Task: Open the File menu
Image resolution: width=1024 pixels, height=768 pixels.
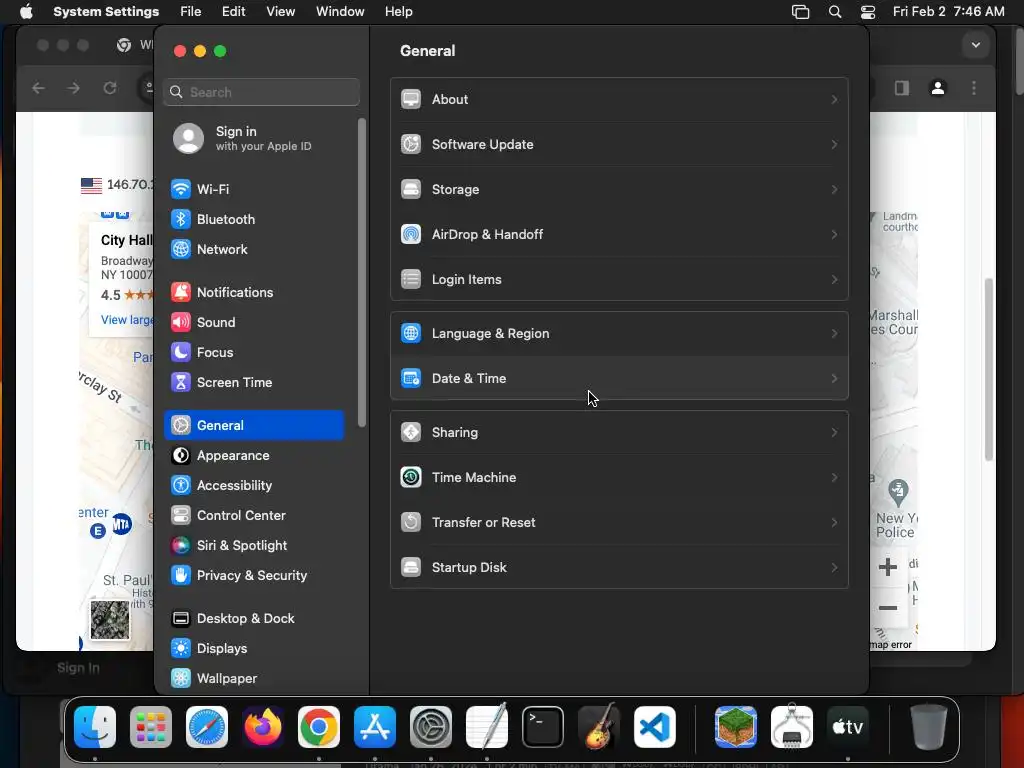Action: 191,12
